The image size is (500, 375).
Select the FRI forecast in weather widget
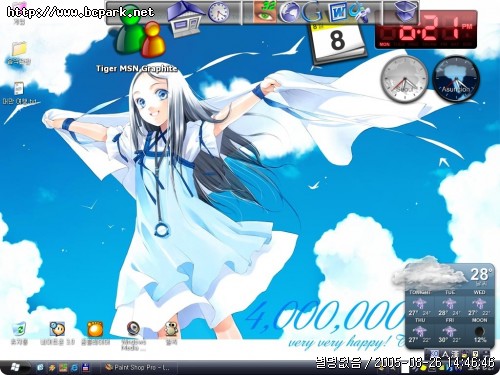click(x=449, y=331)
